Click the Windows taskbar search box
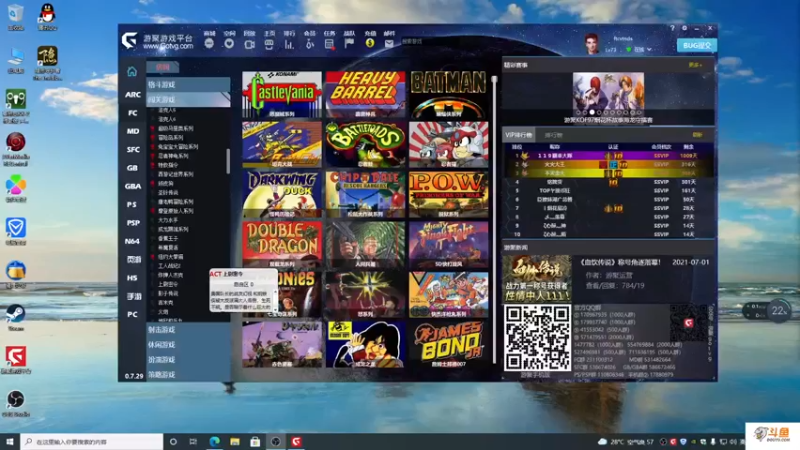 click(92, 441)
